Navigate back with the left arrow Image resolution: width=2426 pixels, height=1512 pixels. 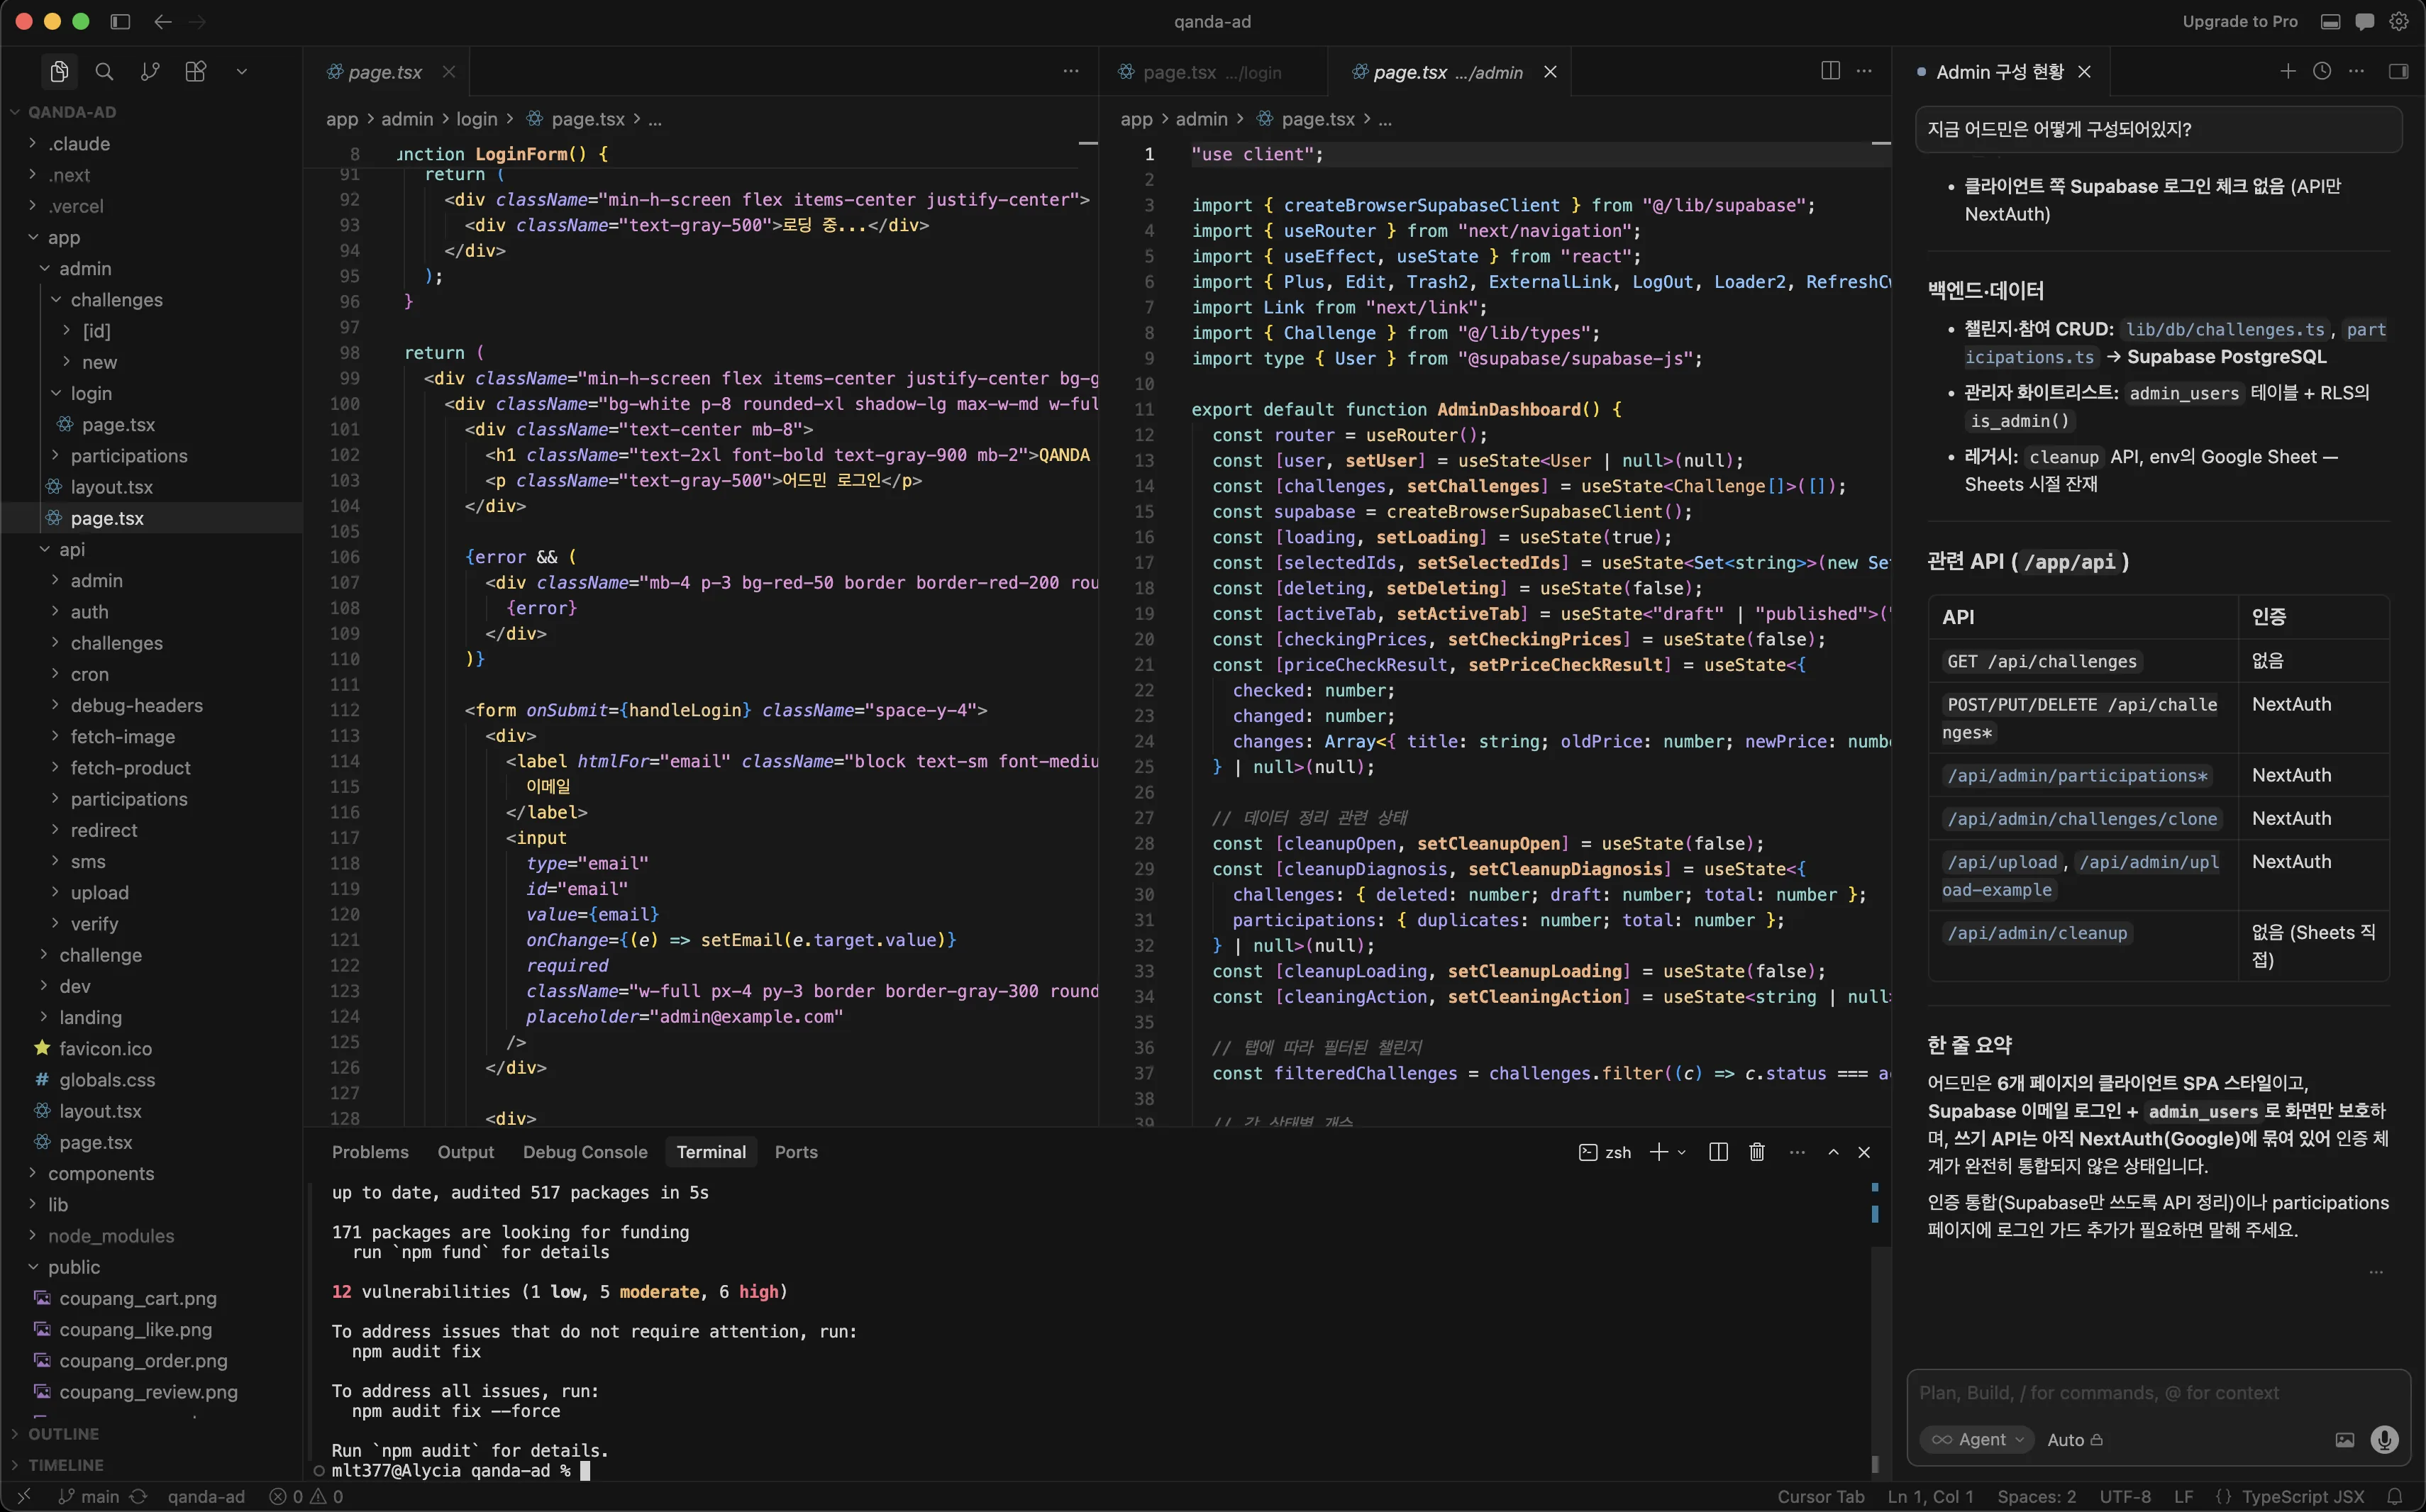pyautogui.click(x=163, y=21)
